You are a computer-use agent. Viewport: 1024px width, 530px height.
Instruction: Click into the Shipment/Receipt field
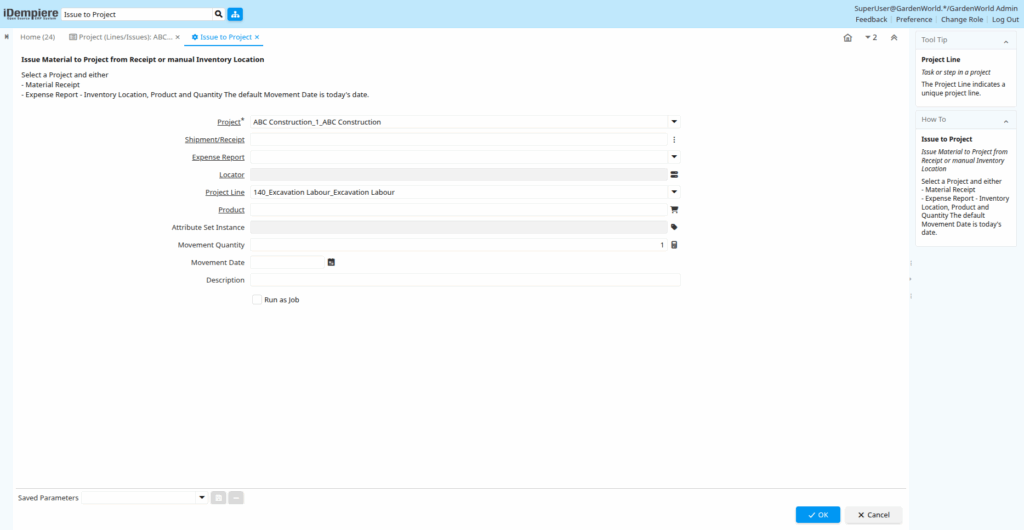[x=458, y=140]
